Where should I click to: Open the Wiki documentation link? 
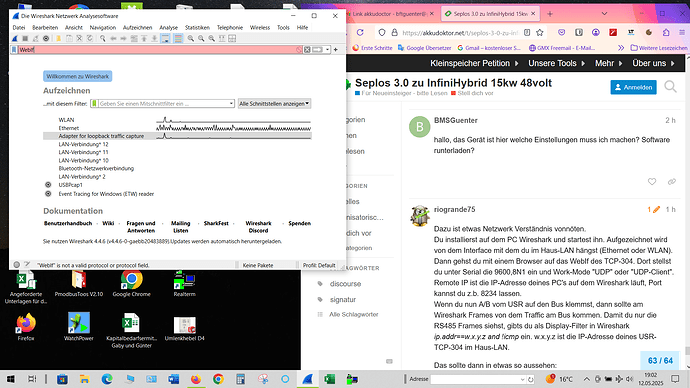(x=108, y=223)
